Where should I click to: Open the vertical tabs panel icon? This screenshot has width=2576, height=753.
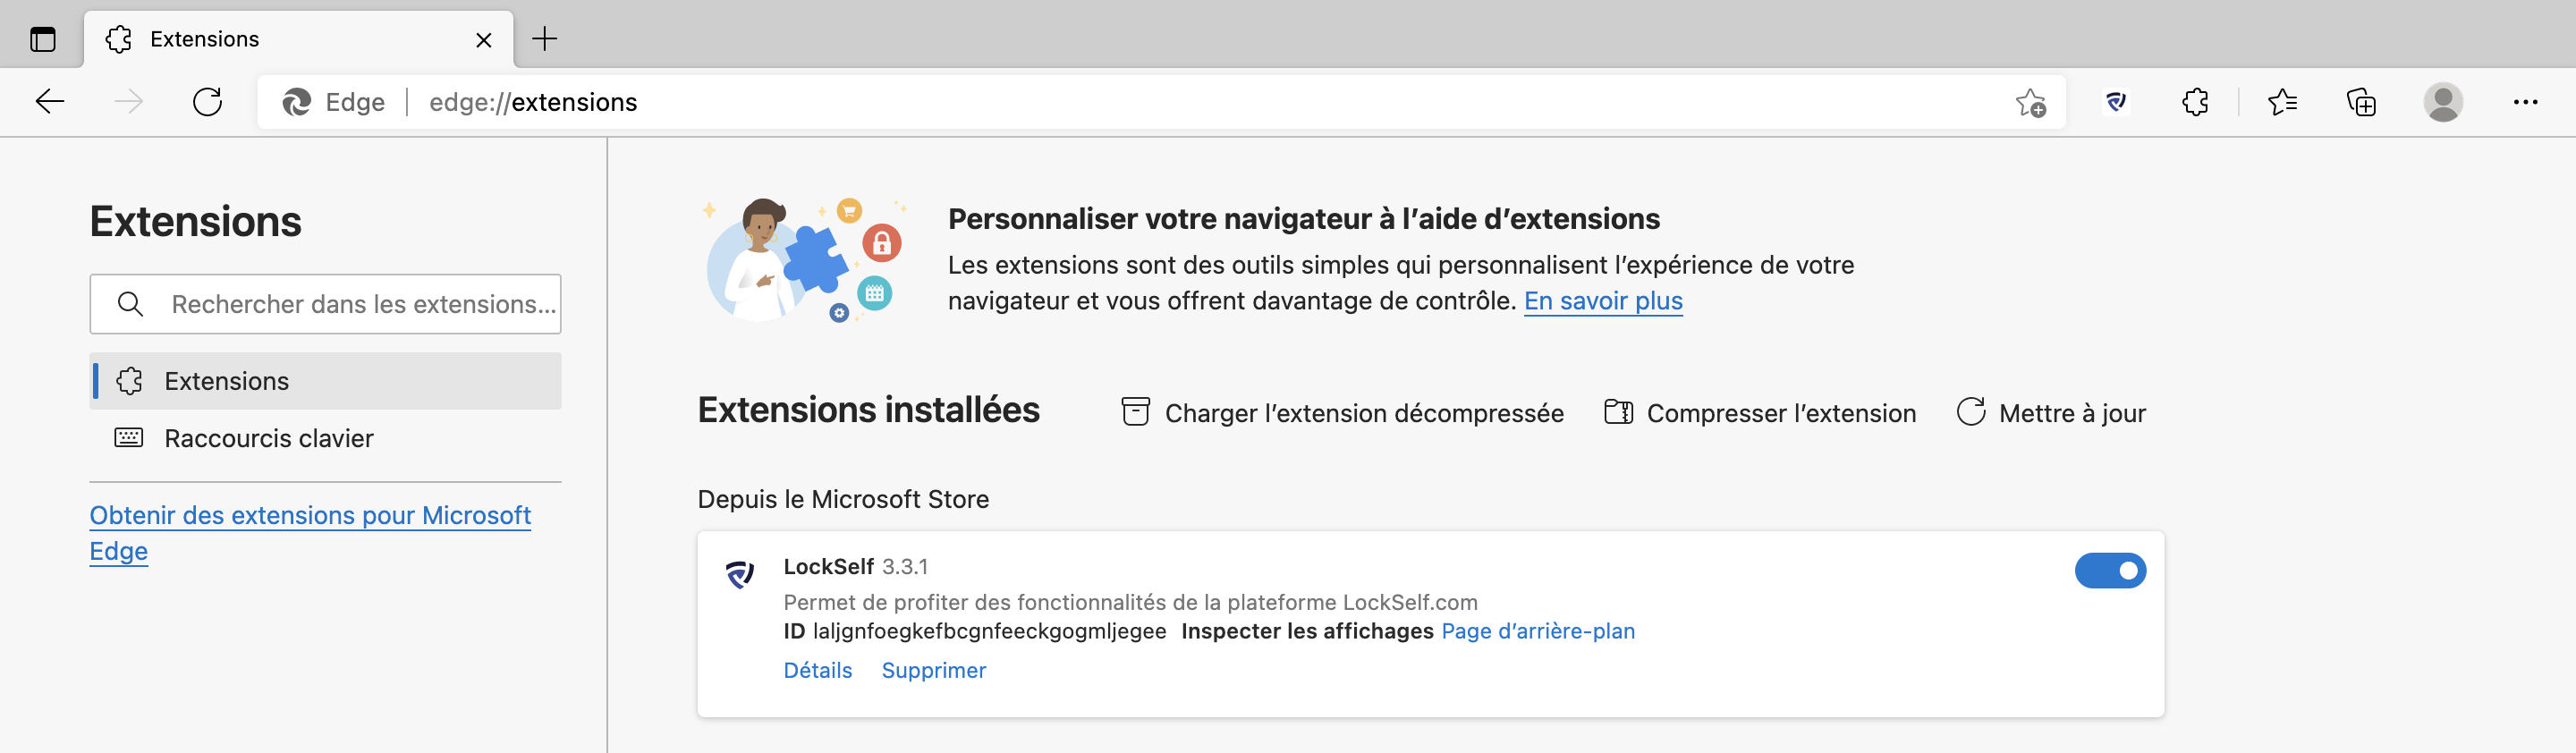coord(43,40)
